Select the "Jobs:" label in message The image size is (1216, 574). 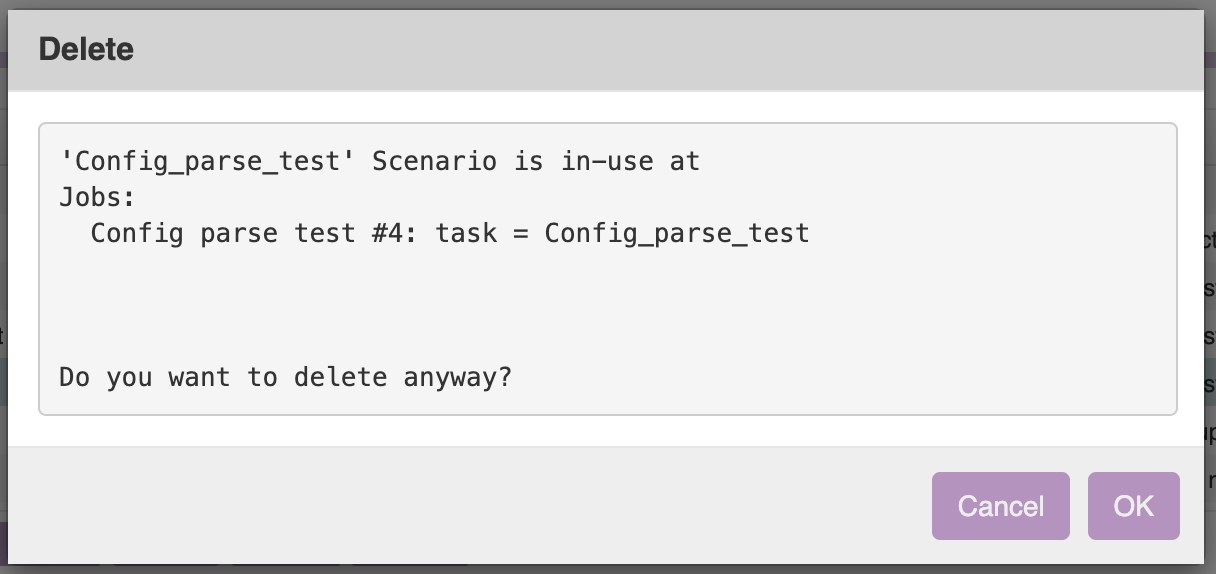tap(97, 197)
